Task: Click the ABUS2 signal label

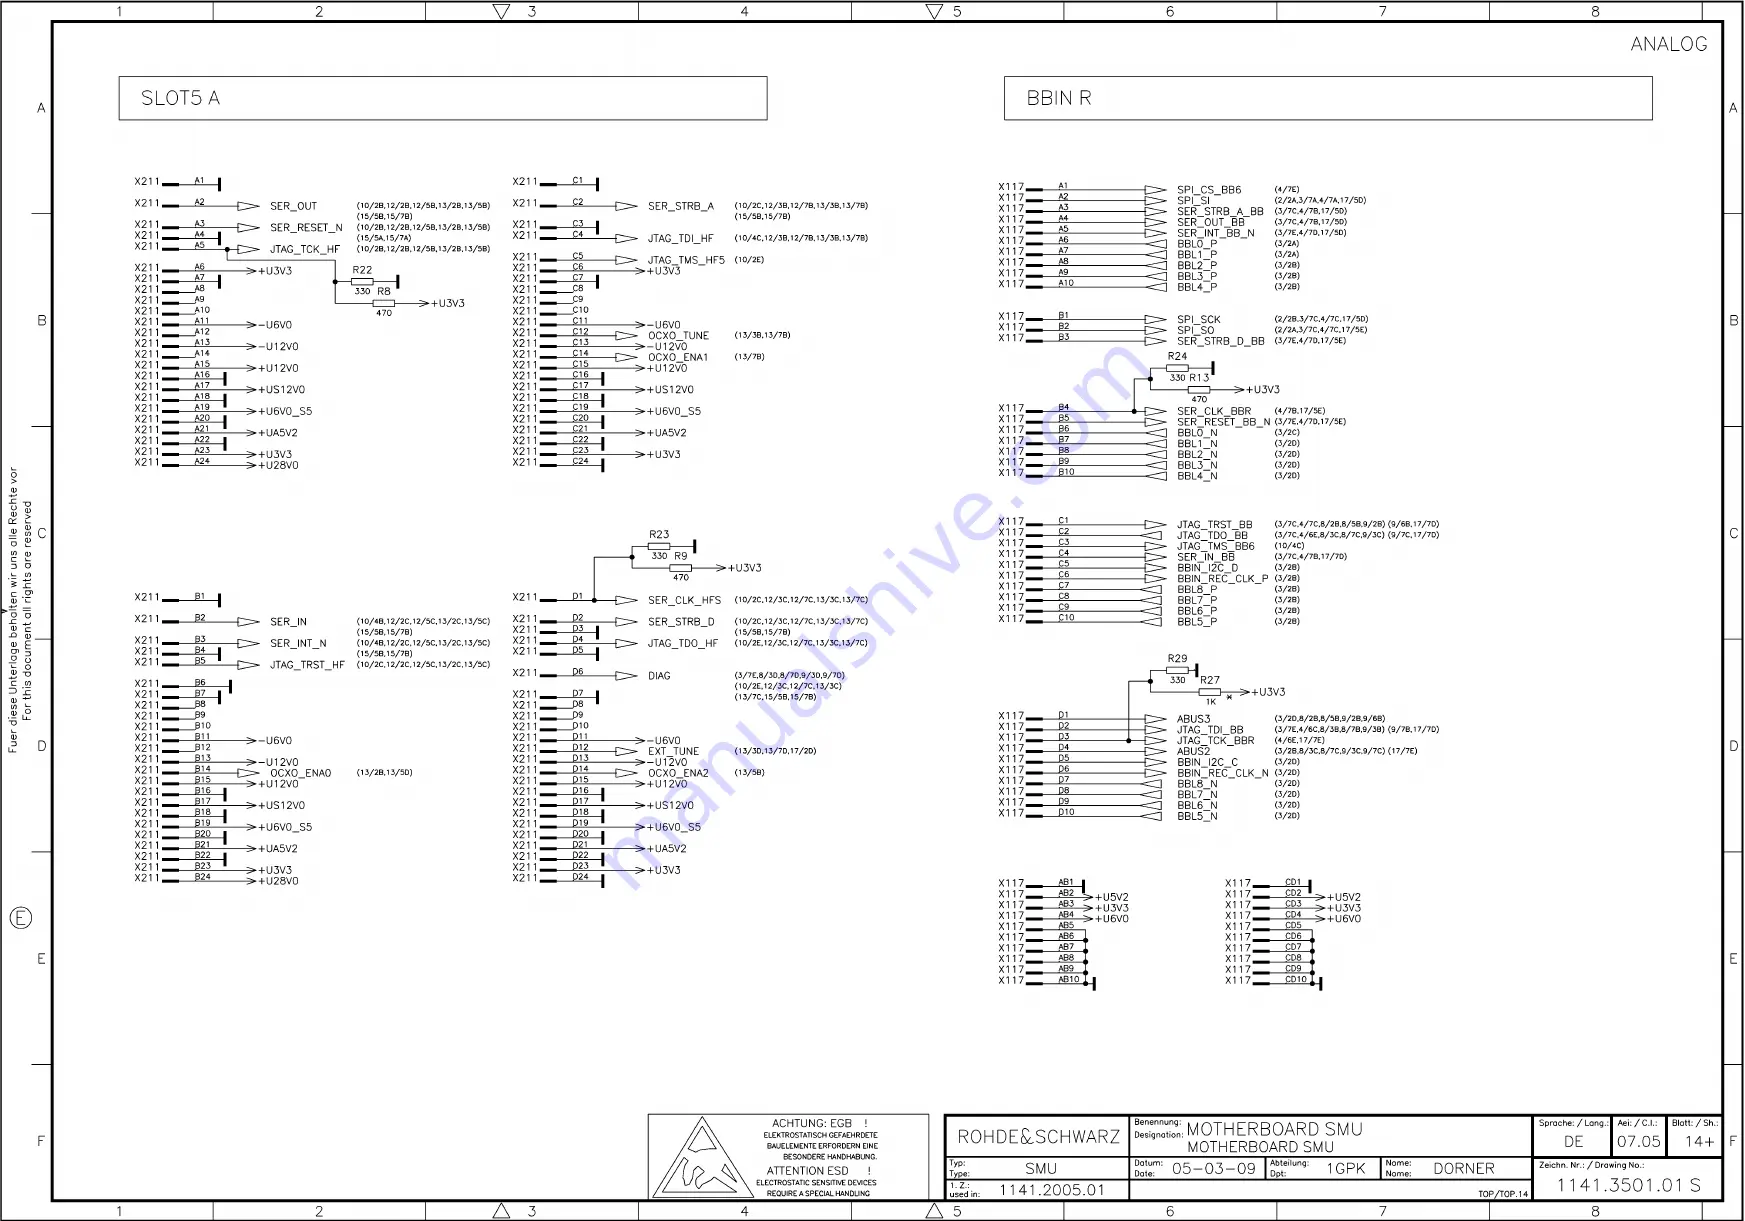Action: point(1193,751)
